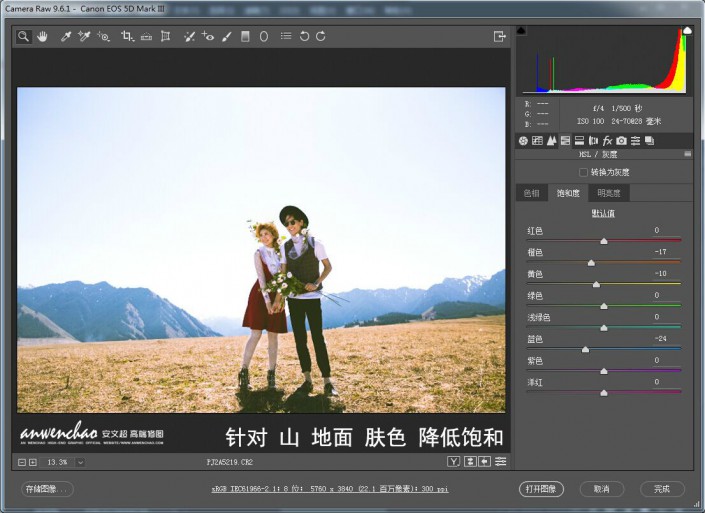This screenshot has width=705, height=513.
Task: Click the 绿色 value field
Action: [665, 295]
